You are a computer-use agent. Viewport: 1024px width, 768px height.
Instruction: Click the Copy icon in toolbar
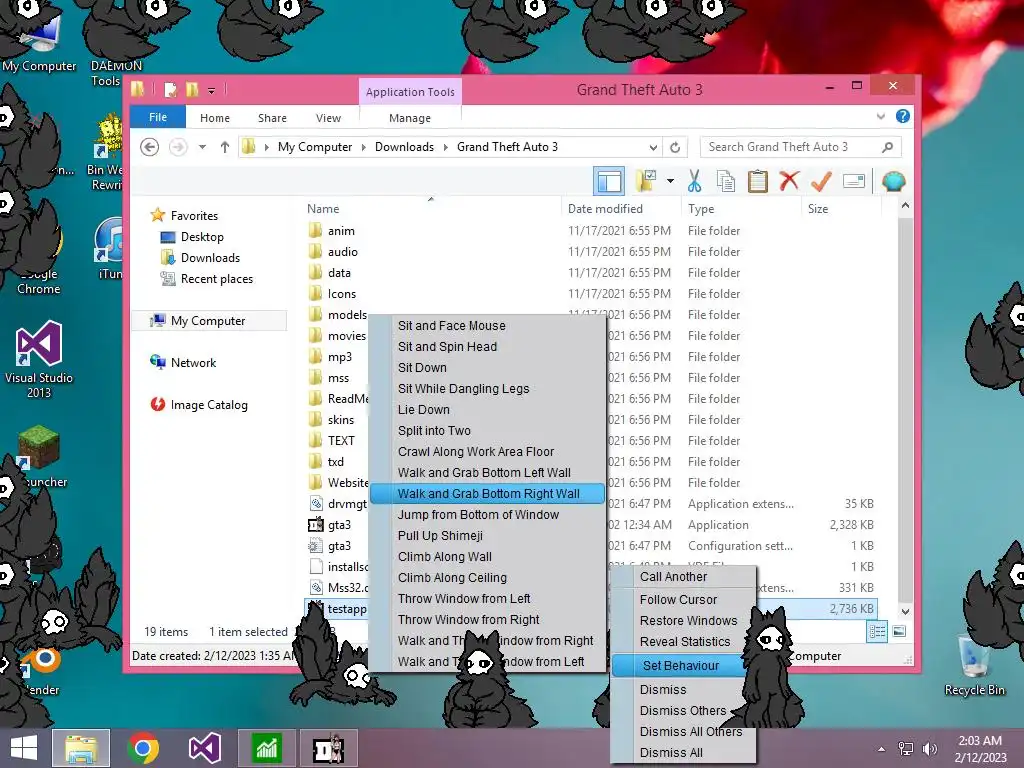tap(726, 181)
